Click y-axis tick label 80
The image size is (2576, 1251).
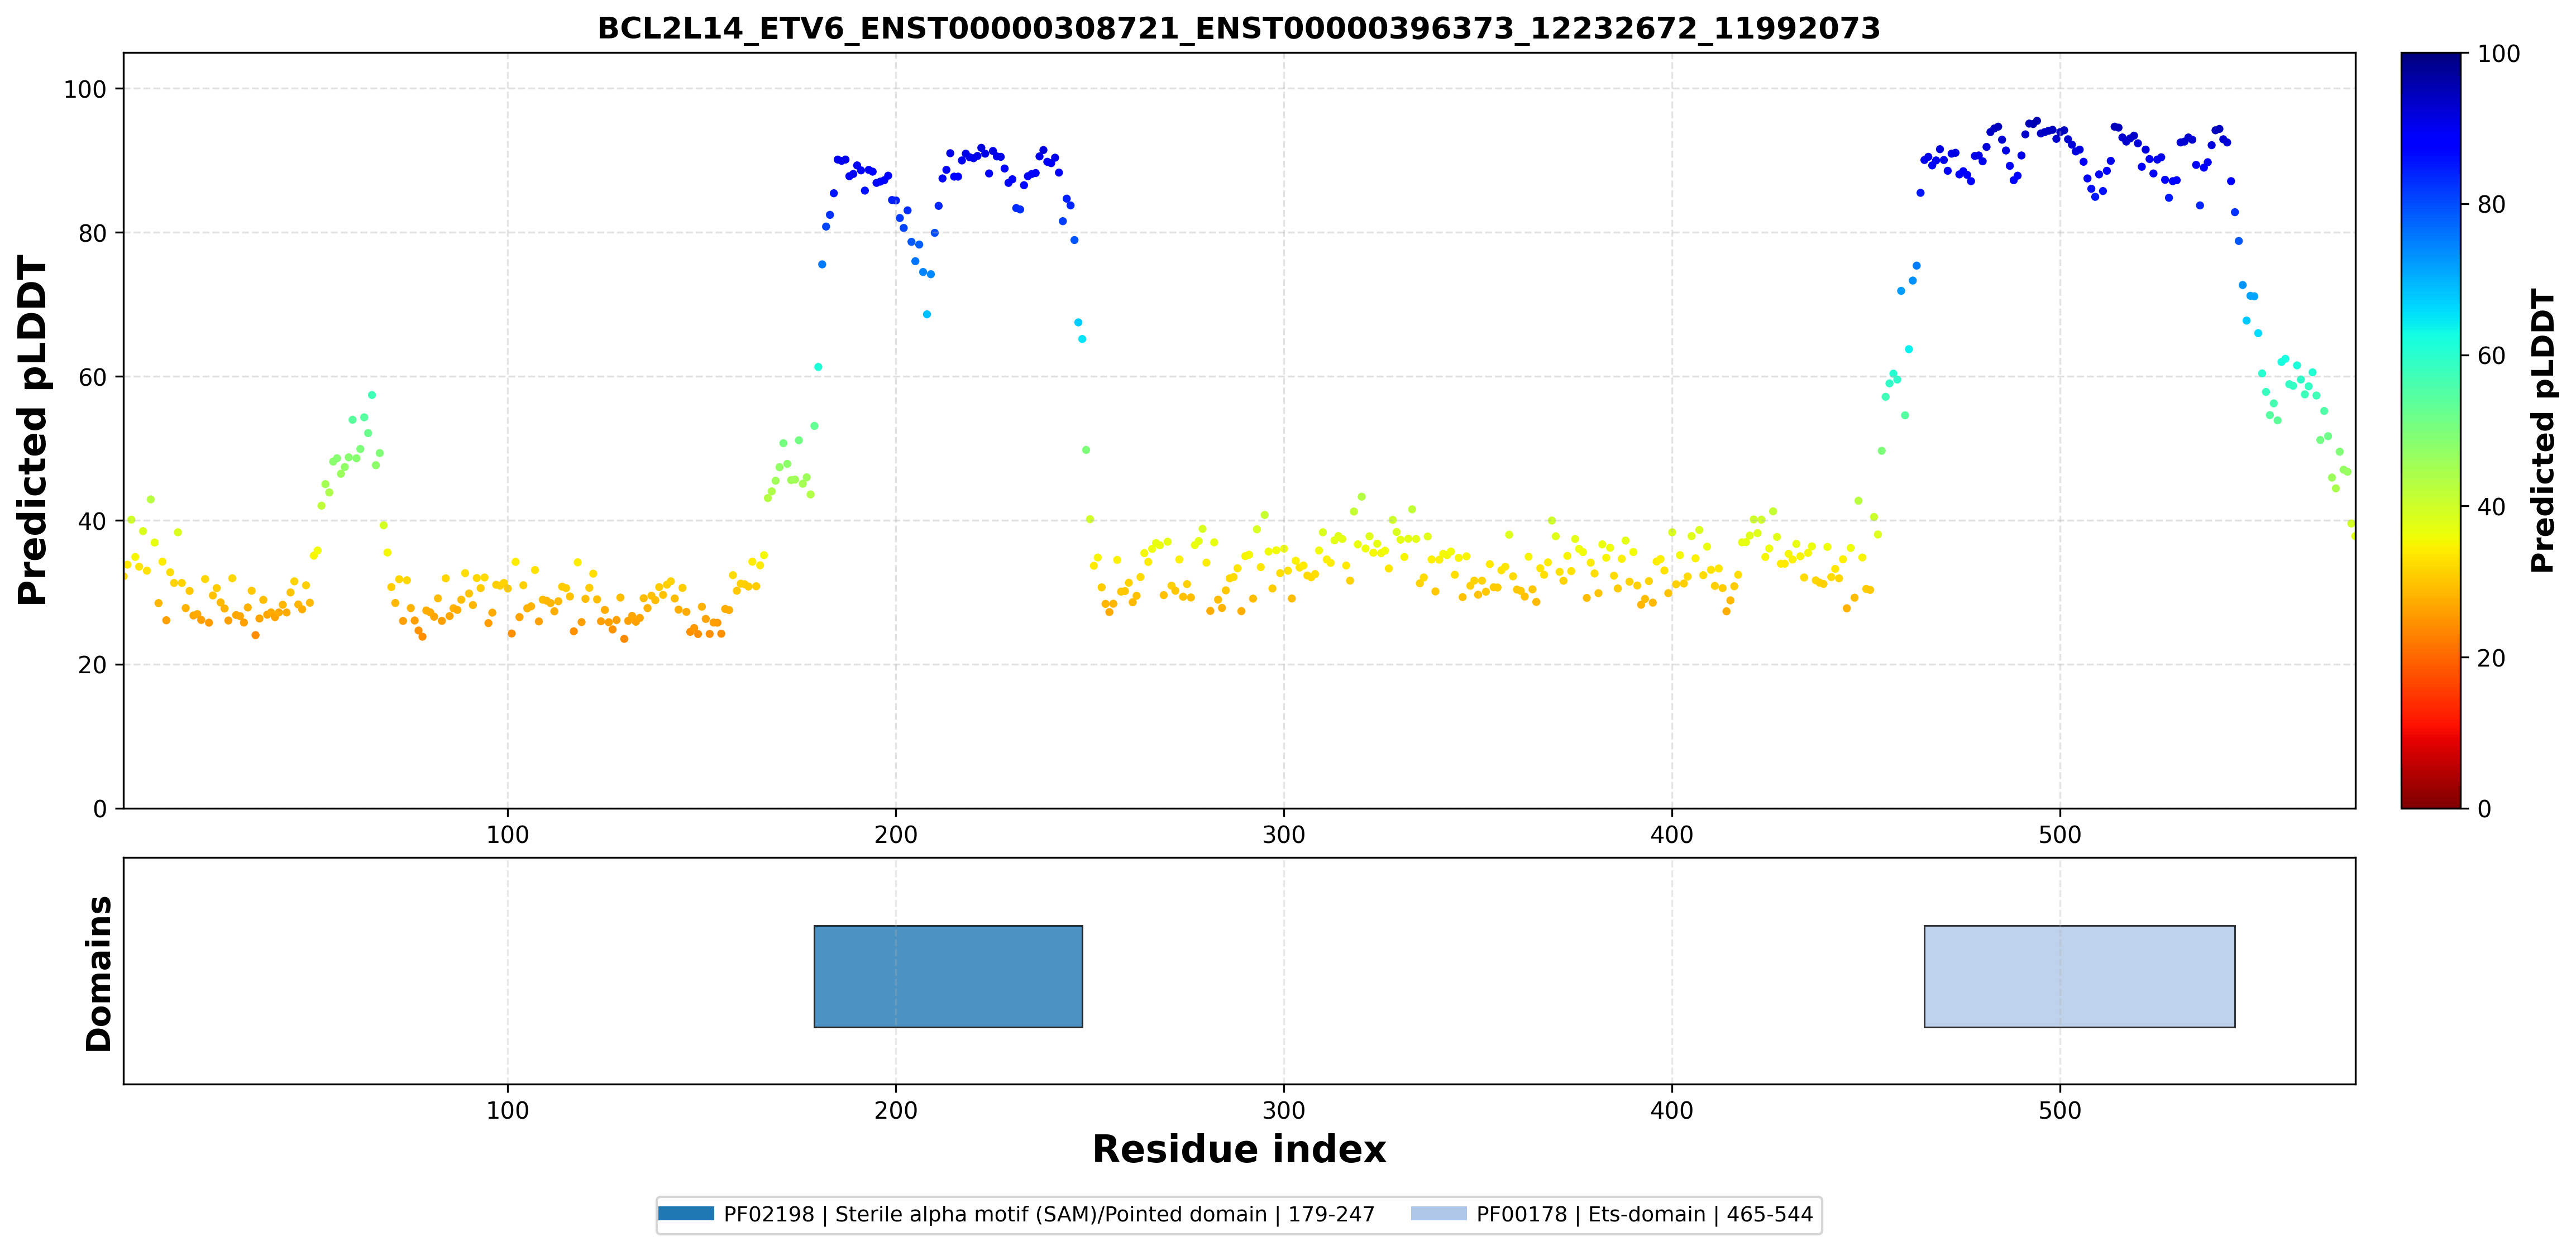point(93,233)
